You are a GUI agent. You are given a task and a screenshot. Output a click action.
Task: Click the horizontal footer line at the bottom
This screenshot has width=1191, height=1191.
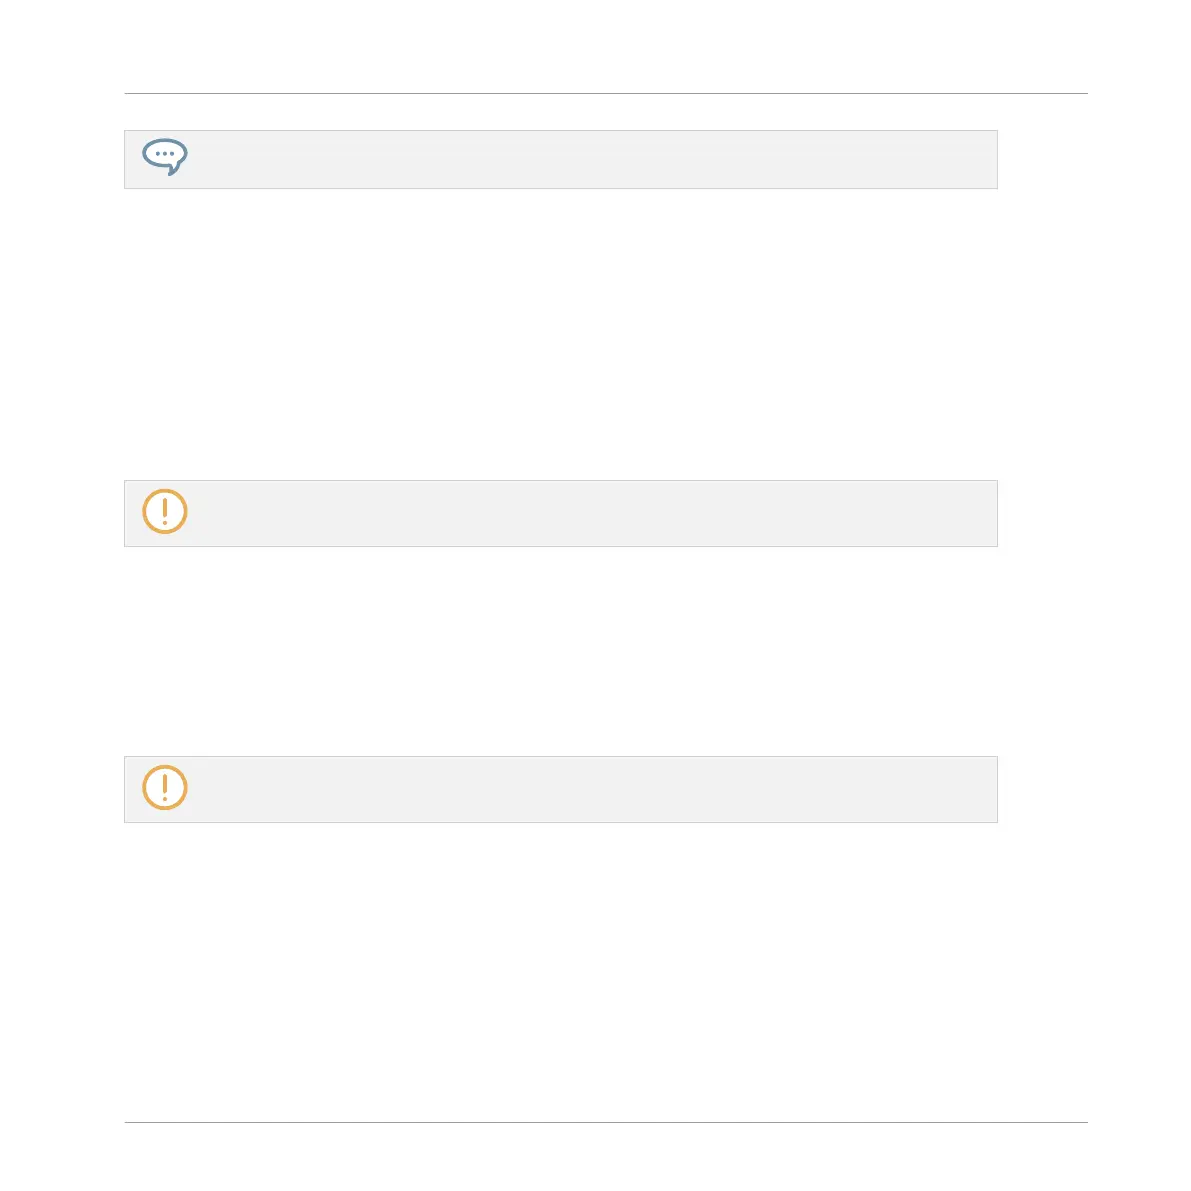[x=606, y=1122]
